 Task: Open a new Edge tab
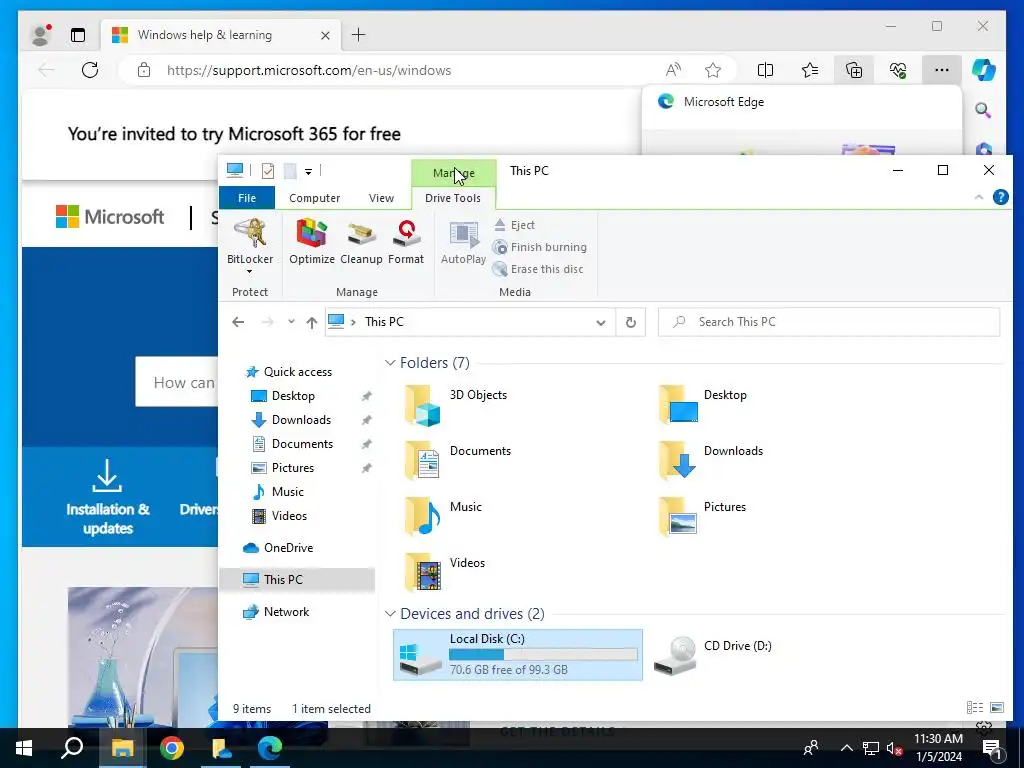(x=359, y=35)
